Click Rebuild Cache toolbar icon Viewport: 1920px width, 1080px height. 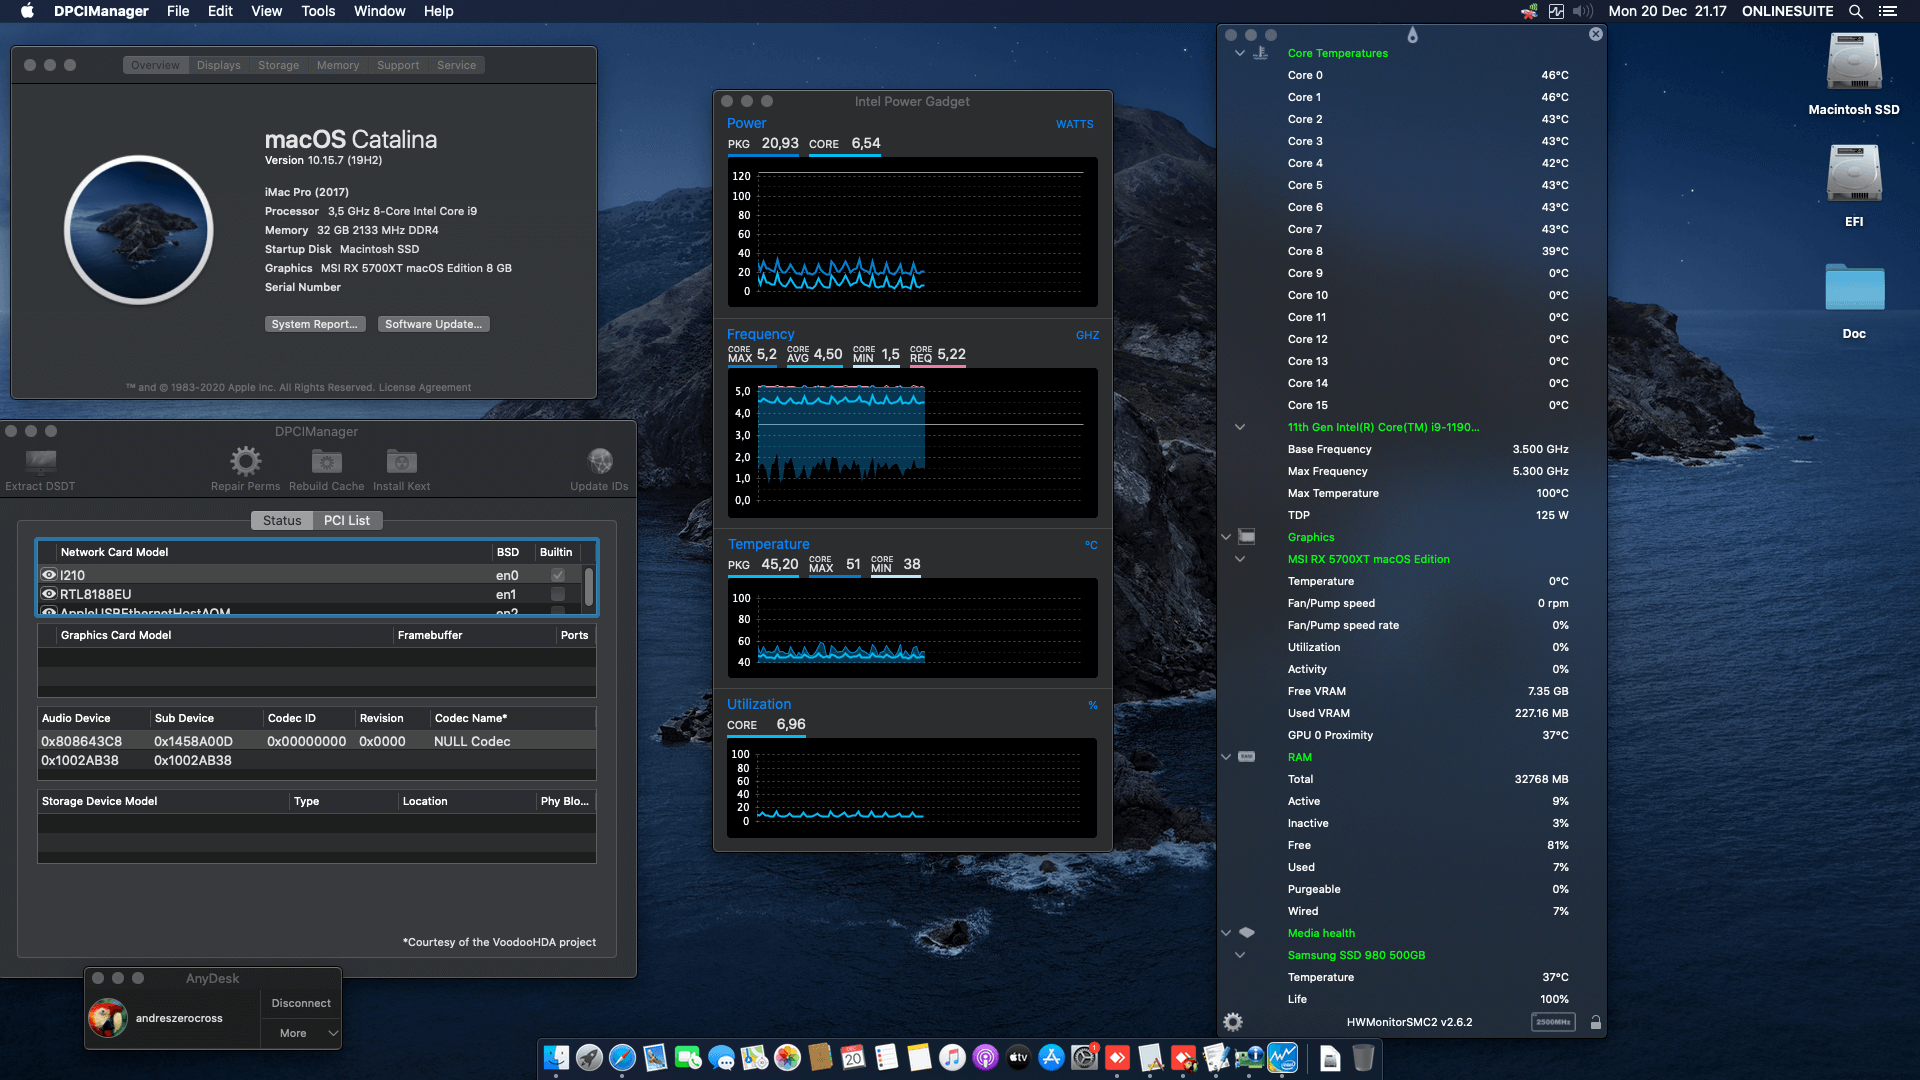pyautogui.click(x=326, y=461)
